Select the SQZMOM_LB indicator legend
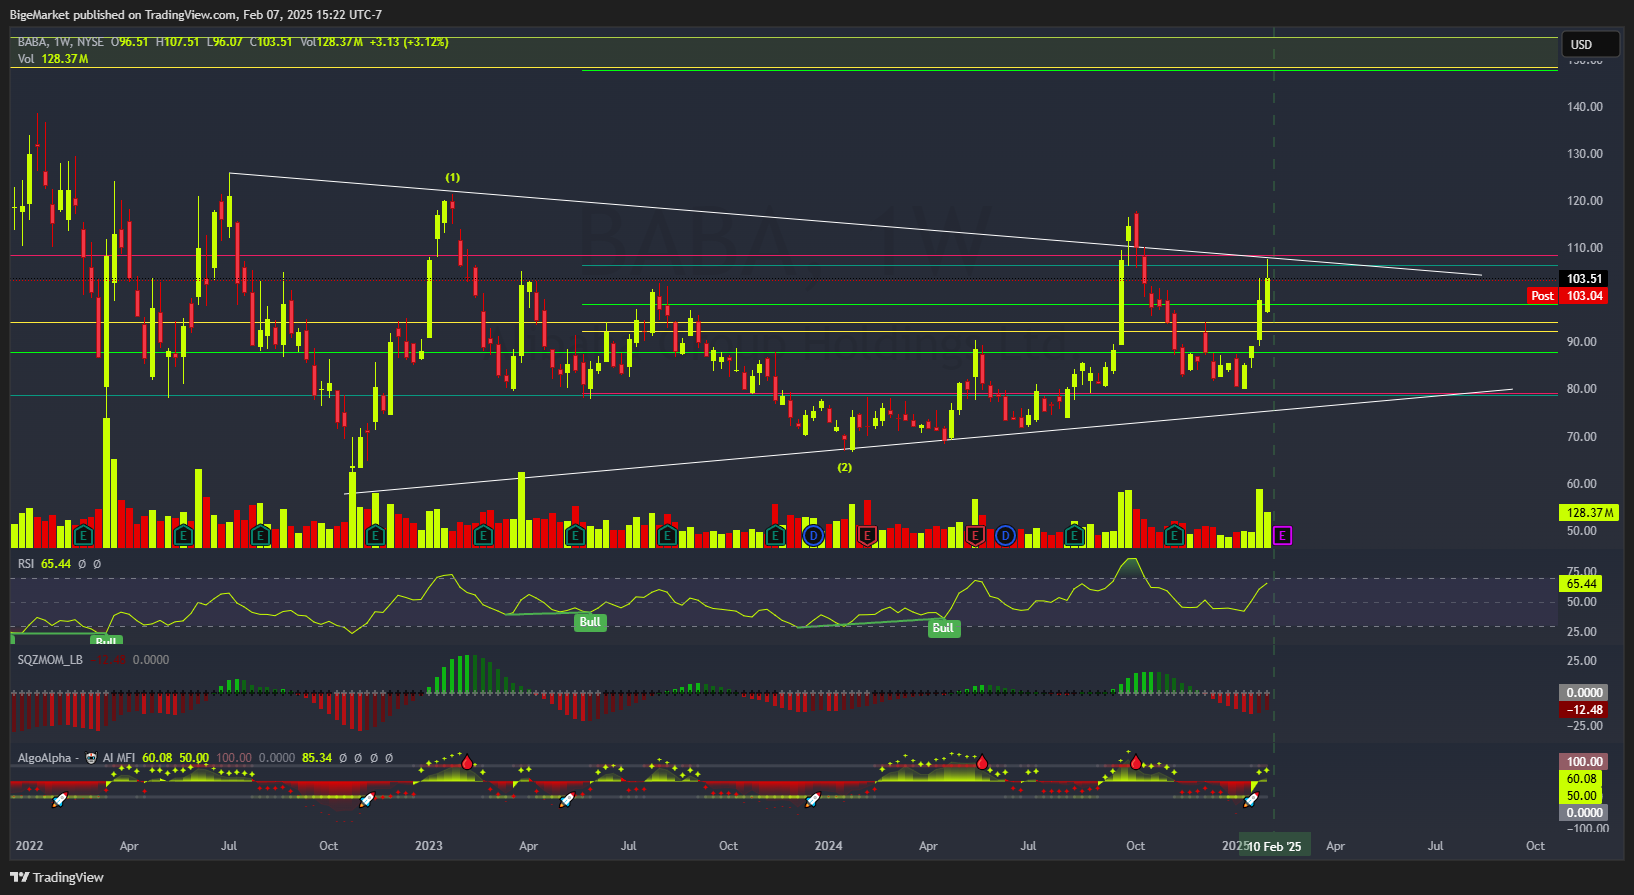 coord(50,660)
